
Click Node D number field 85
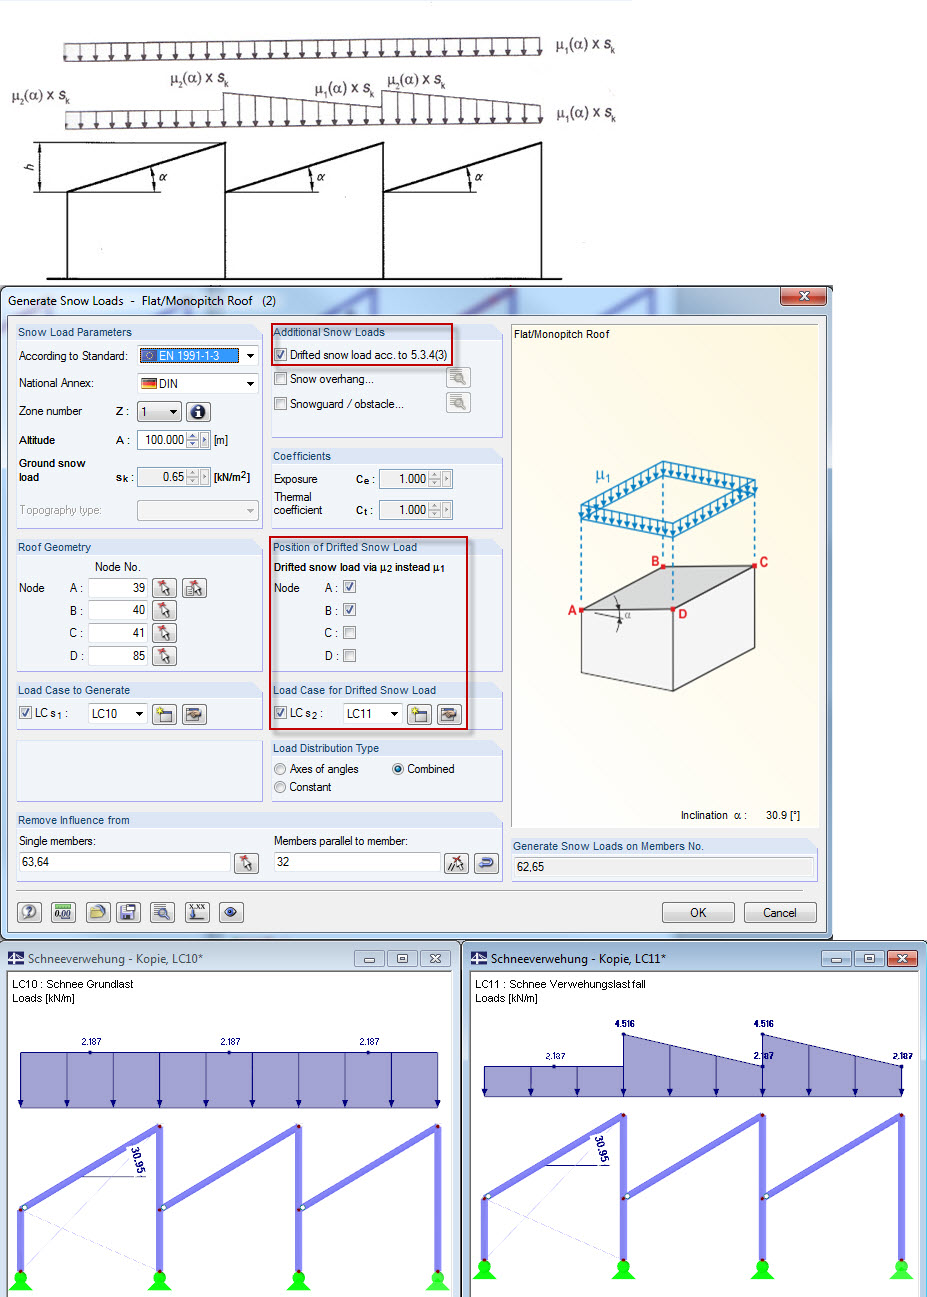tap(118, 656)
